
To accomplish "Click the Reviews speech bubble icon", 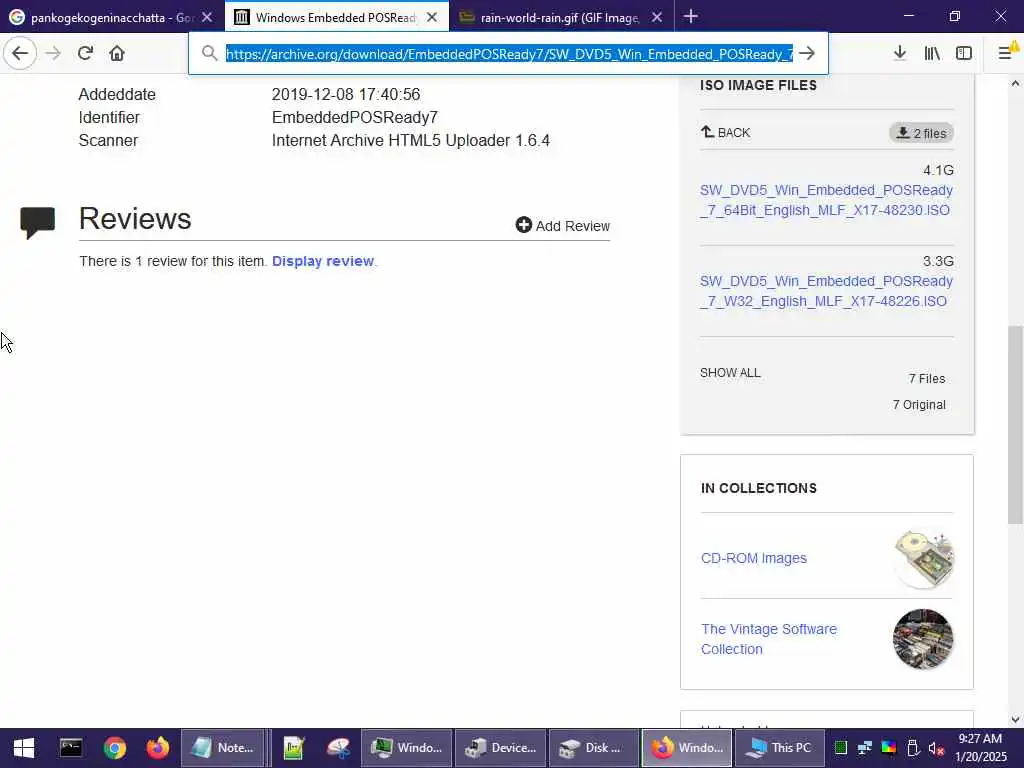I will [x=38, y=223].
